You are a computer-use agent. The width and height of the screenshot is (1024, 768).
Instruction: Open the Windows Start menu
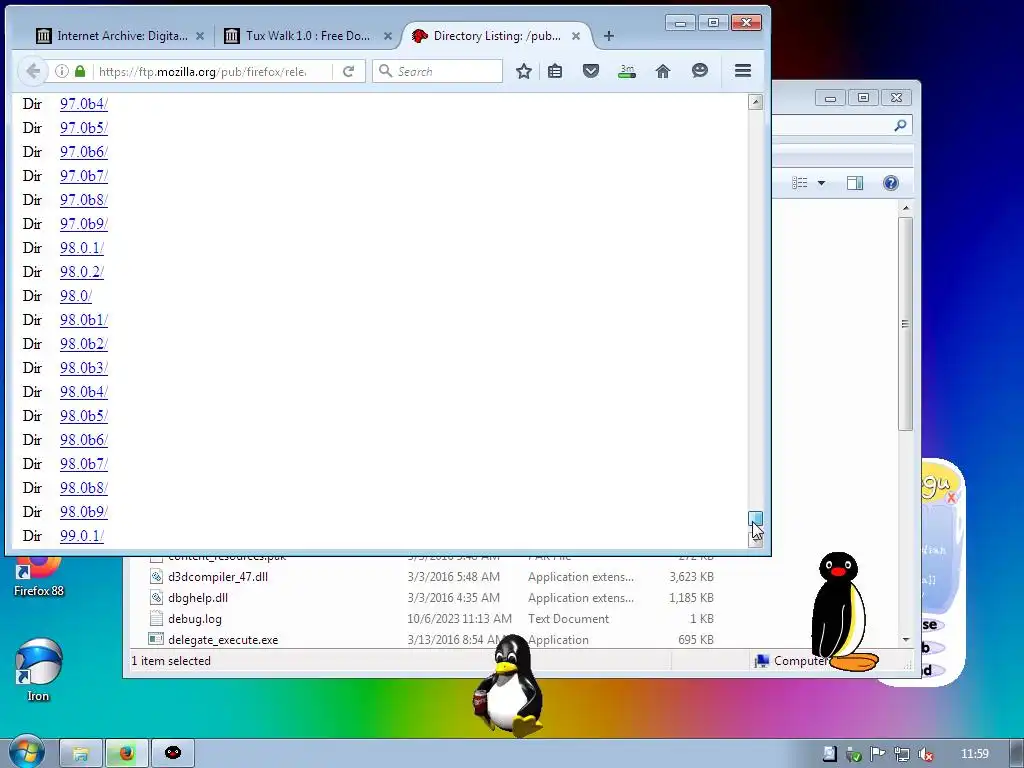pyautogui.click(x=26, y=752)
